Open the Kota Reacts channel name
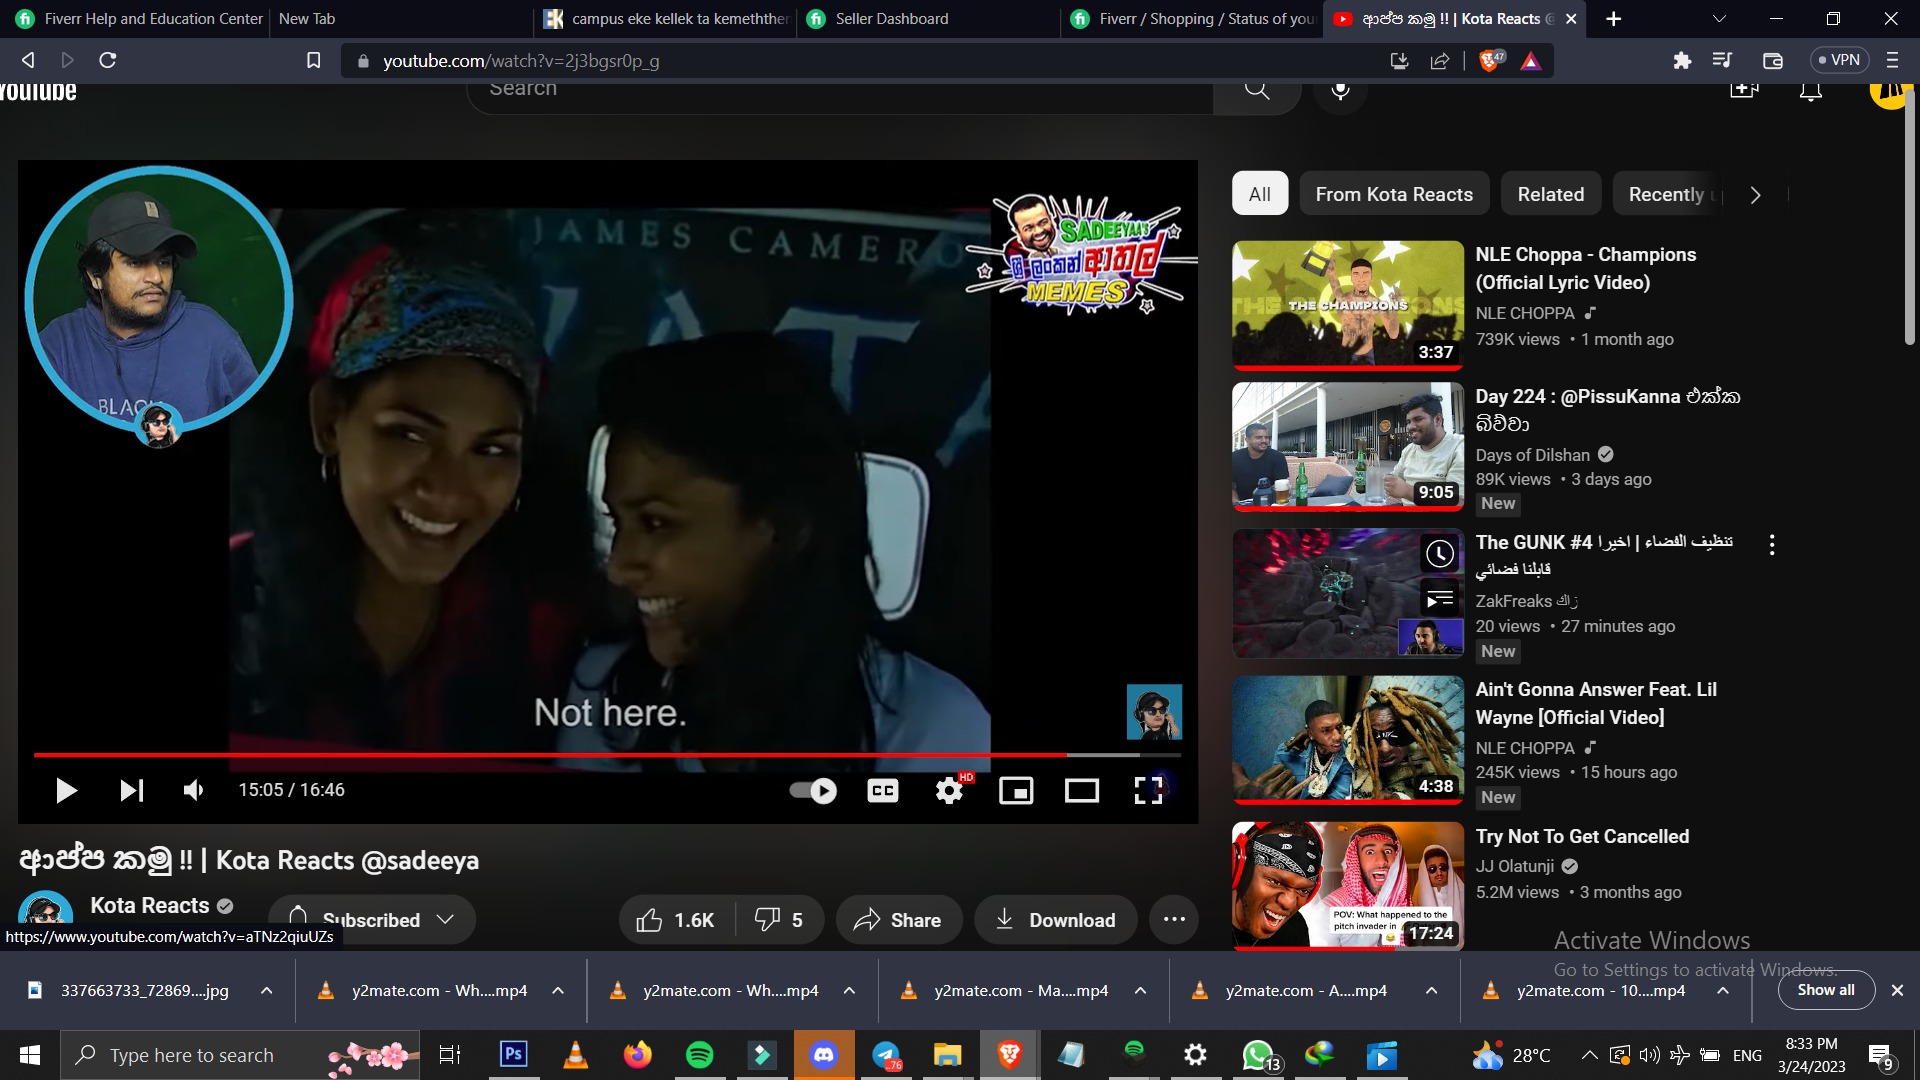Screen dimensions: 1920x1080 pyautogui.click(x=150, y=905)
